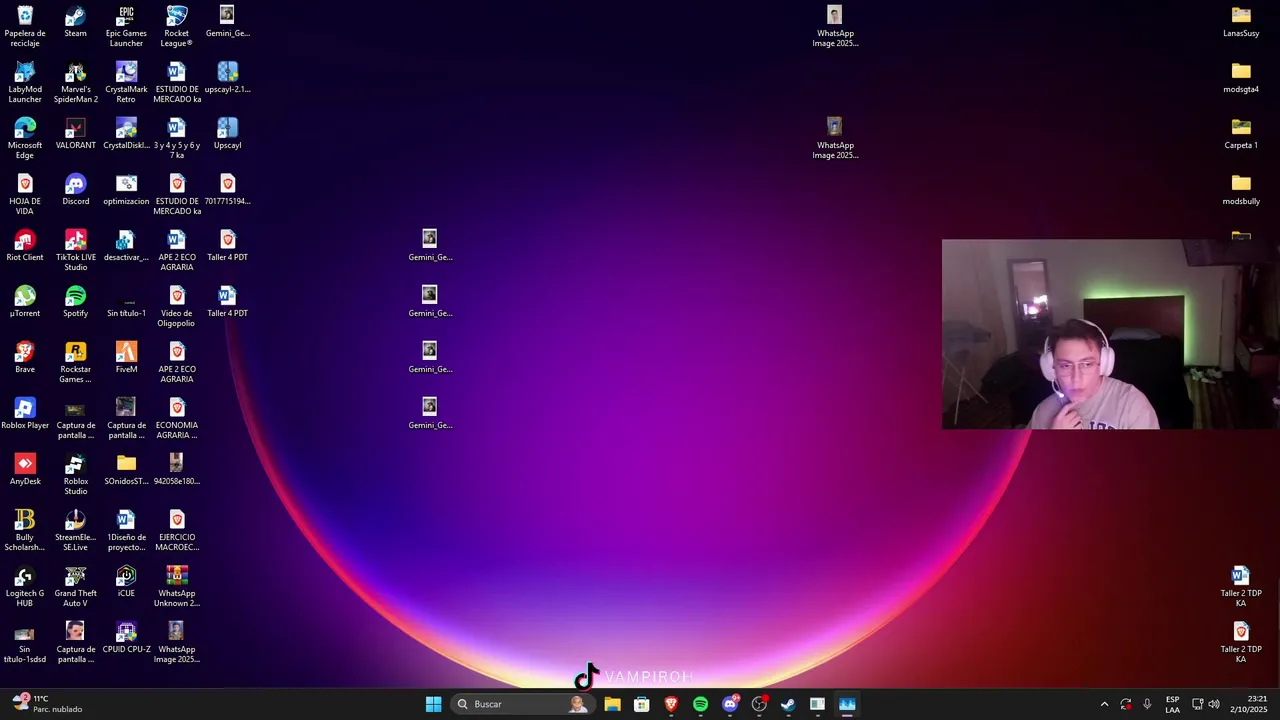Select the WhatsApp Unknown RAR archive
The height and width of the screenshot is (720, 1280).
point(177,587)
